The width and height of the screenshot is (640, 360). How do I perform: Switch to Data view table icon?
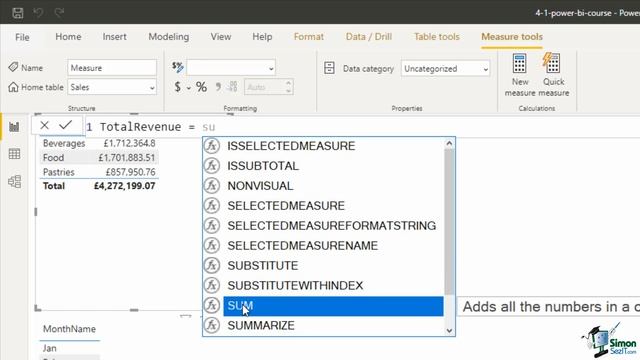(x=14, y=154)
